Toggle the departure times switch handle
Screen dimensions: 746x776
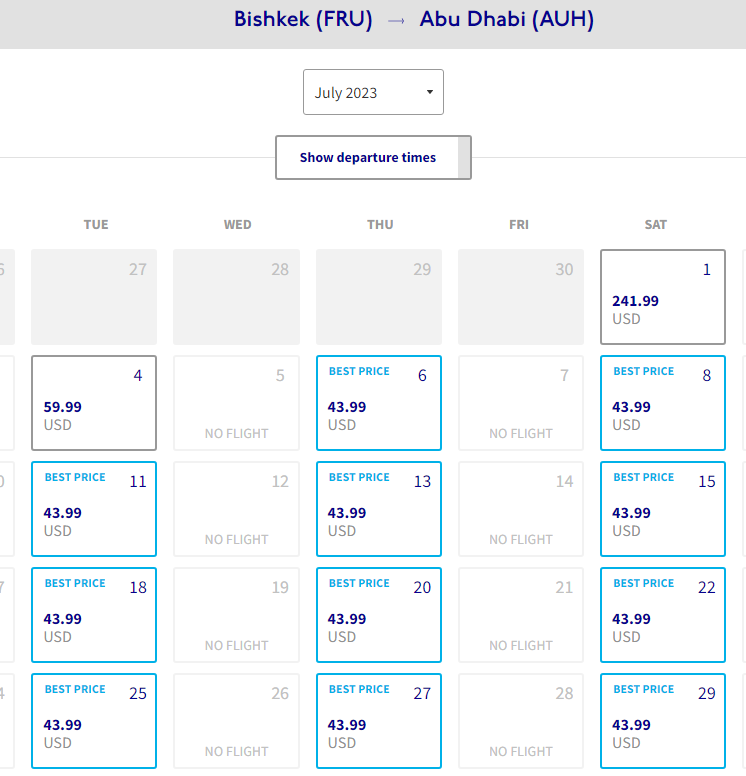coord(464,157)
